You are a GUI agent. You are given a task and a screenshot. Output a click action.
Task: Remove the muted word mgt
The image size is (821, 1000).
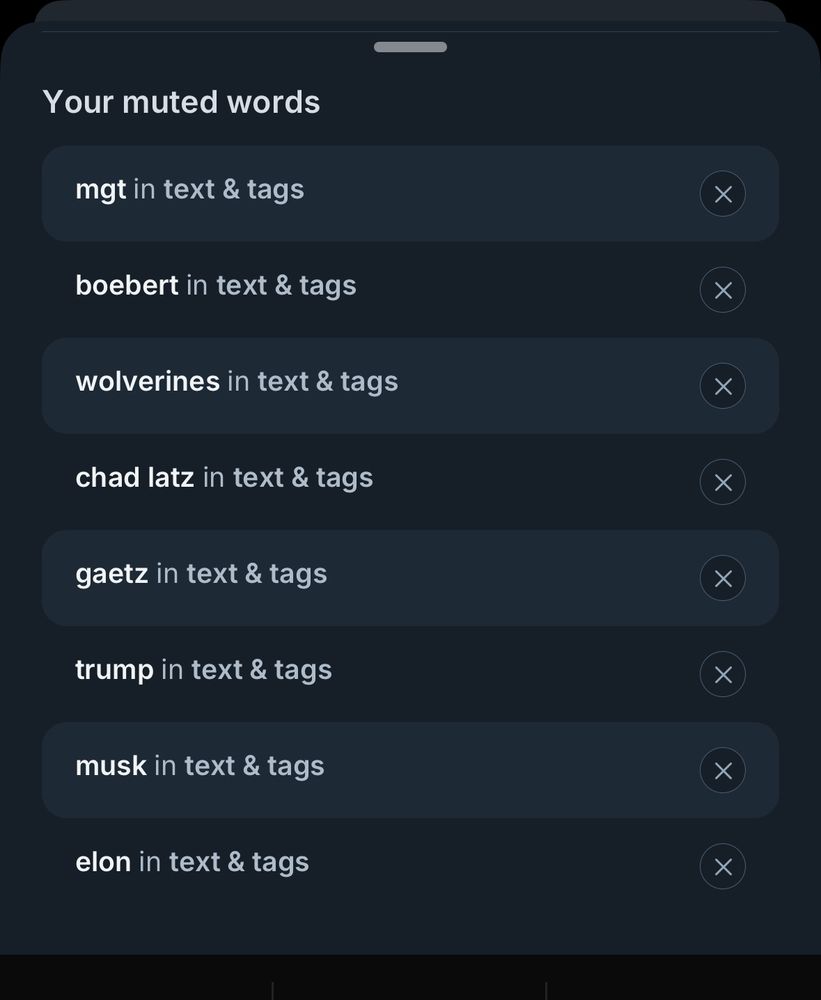(722, 194)
